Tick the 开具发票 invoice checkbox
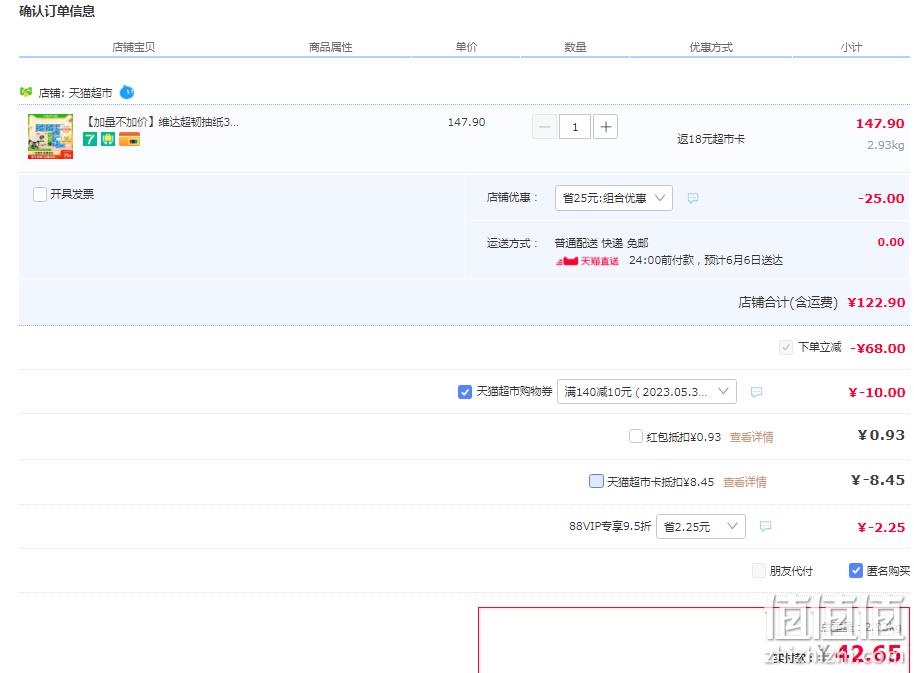Screen dimensions: 914x673 pos(40,194)
